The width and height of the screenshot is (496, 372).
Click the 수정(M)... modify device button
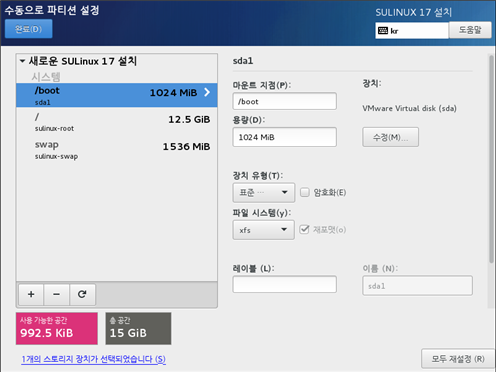390,137
